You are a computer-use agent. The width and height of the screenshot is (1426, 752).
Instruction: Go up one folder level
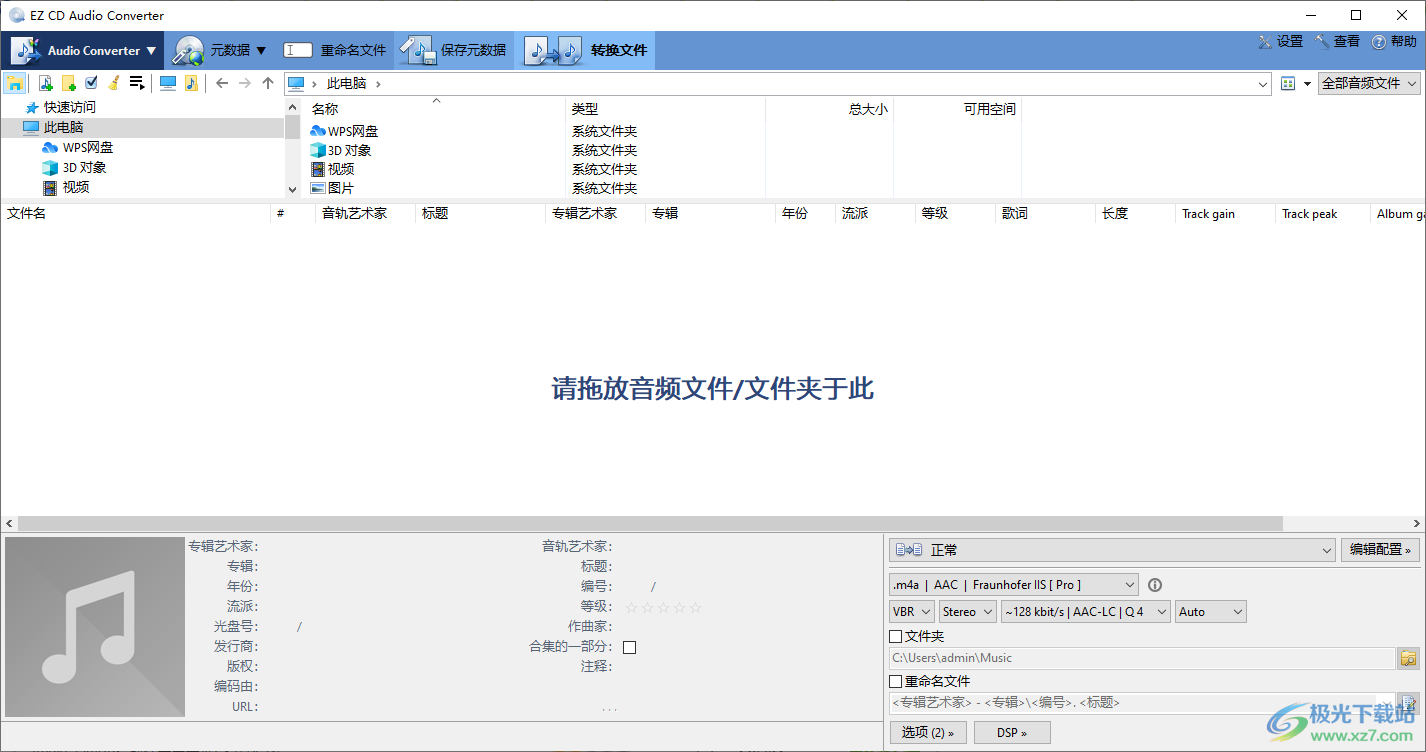point(268,83)
